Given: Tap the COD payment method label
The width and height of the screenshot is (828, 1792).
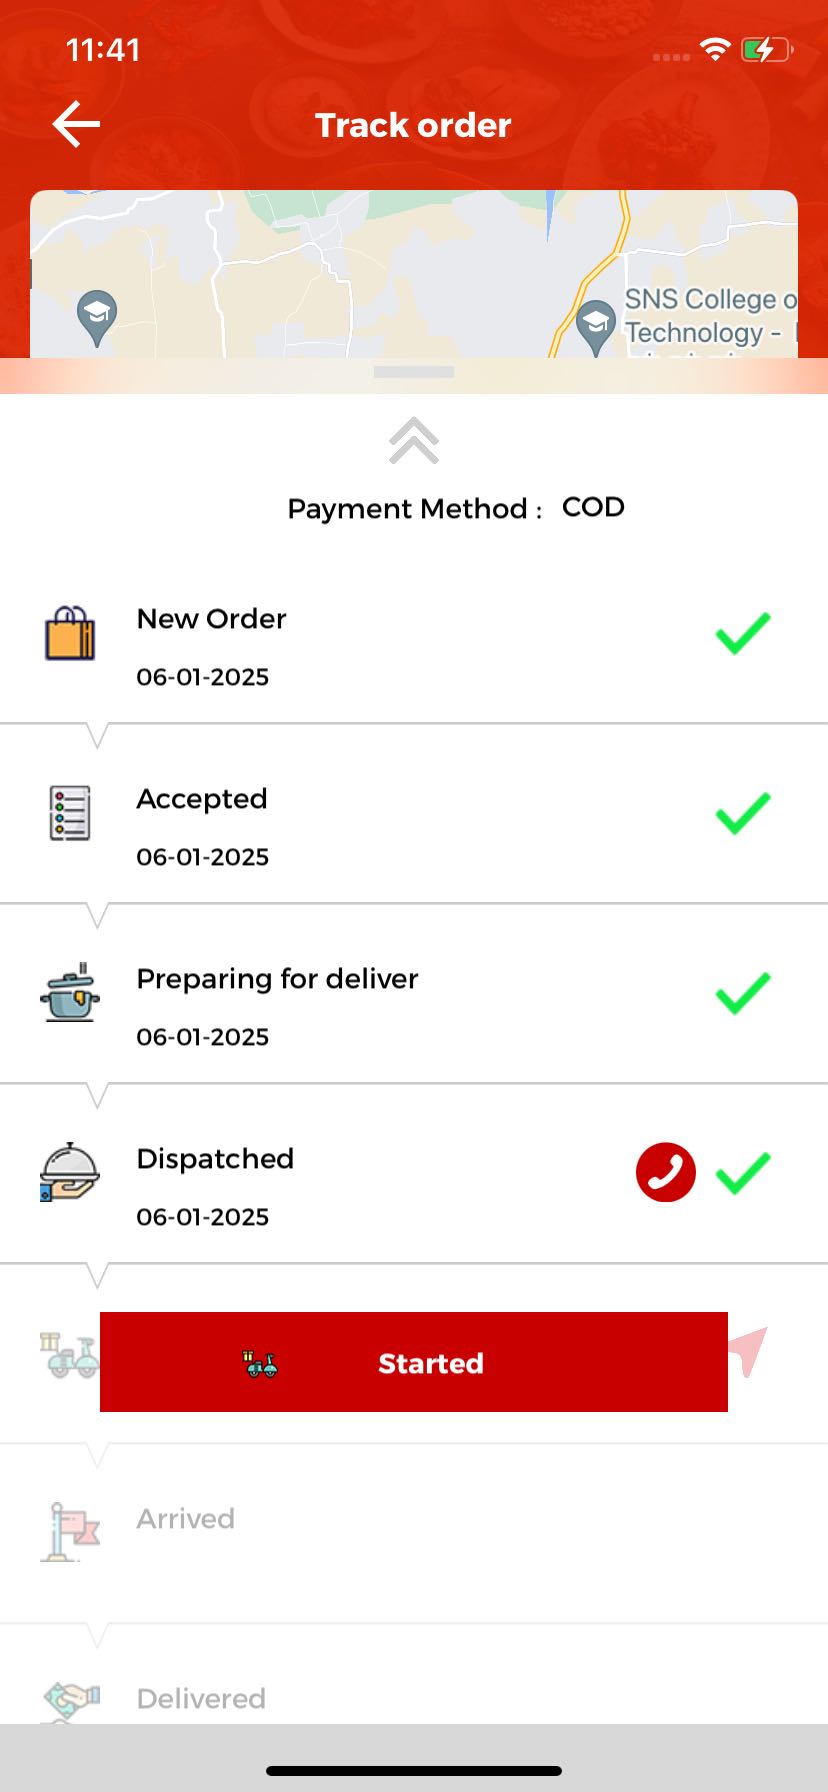Looking at the screenshot, I should pos(593,507).
